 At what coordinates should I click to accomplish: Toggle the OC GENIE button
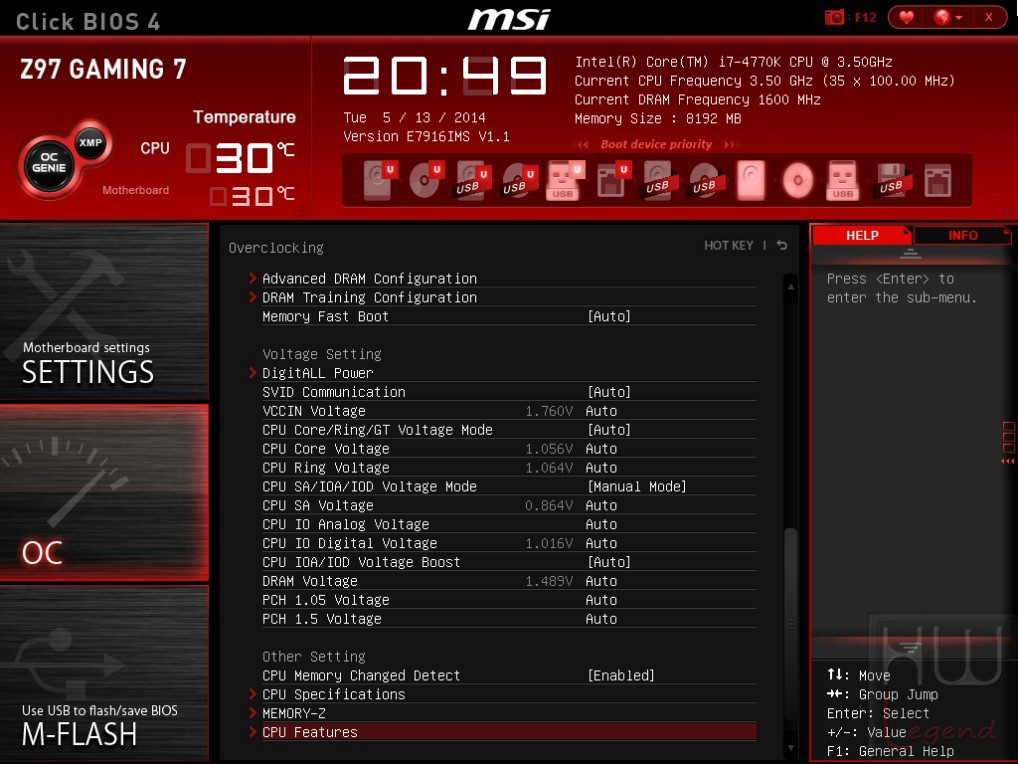(x=49, y=162)
